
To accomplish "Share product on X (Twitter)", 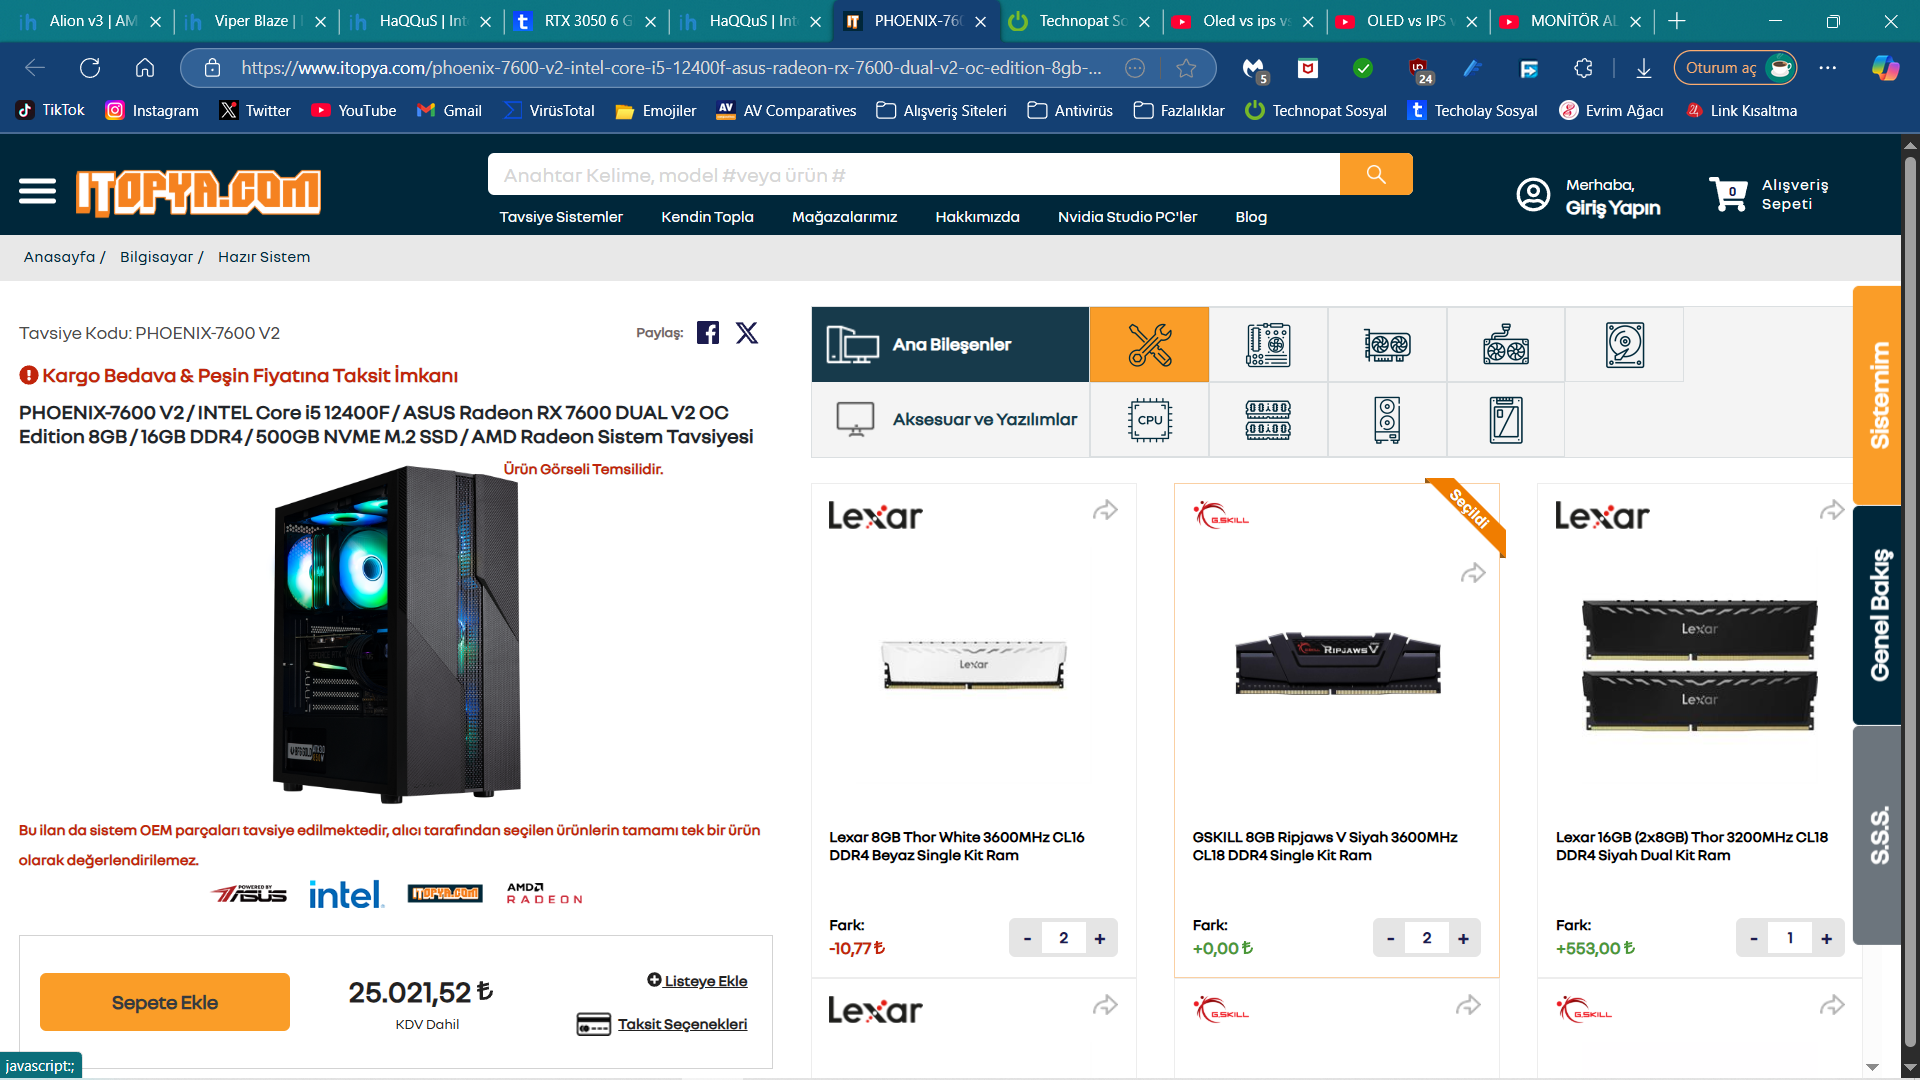I will coord(747,333).
